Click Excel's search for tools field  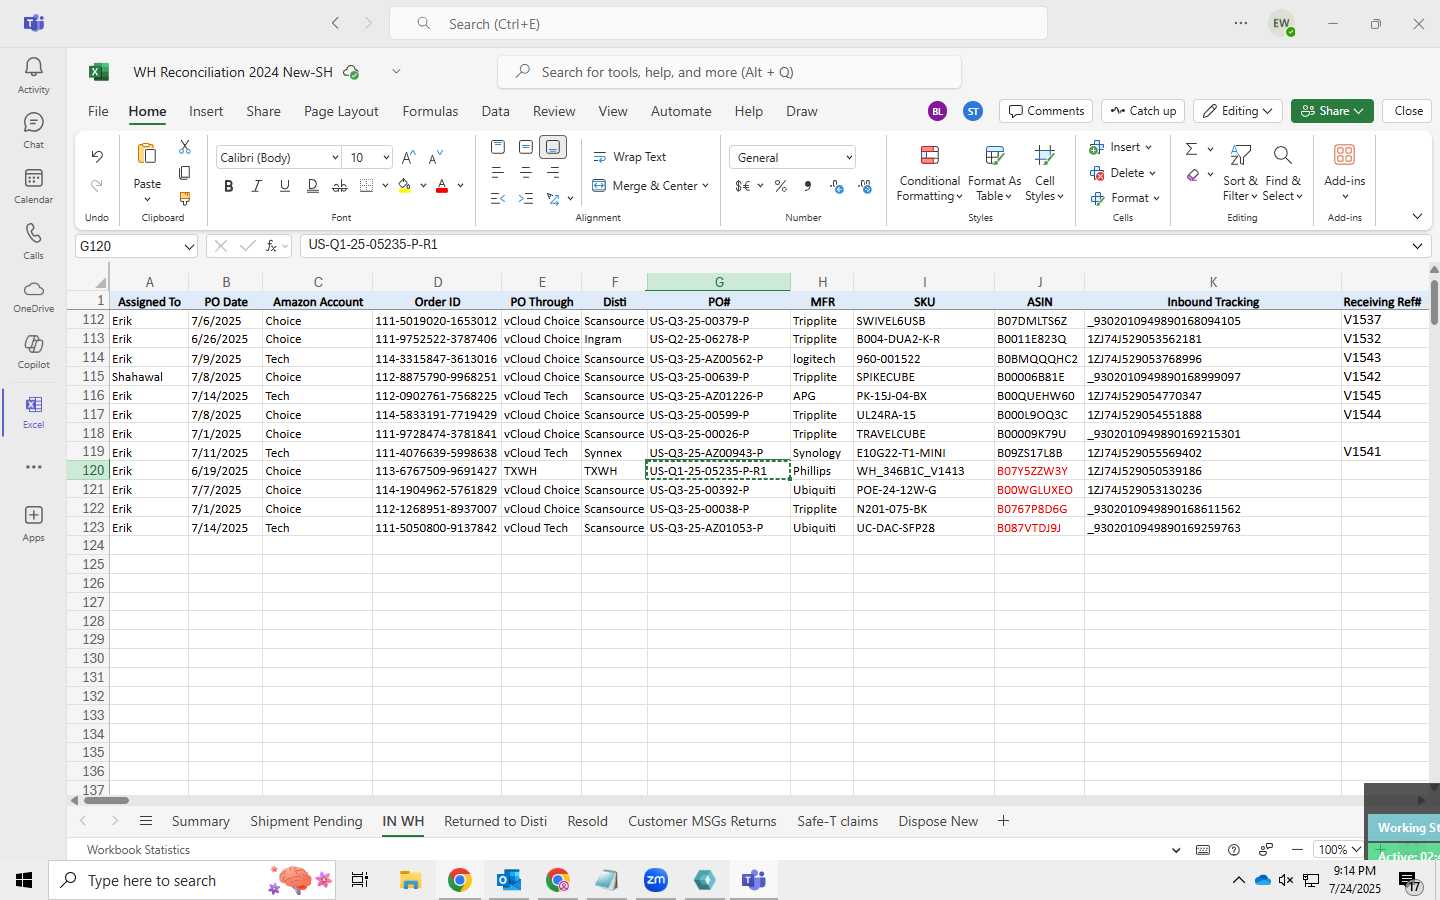point(729,72)
